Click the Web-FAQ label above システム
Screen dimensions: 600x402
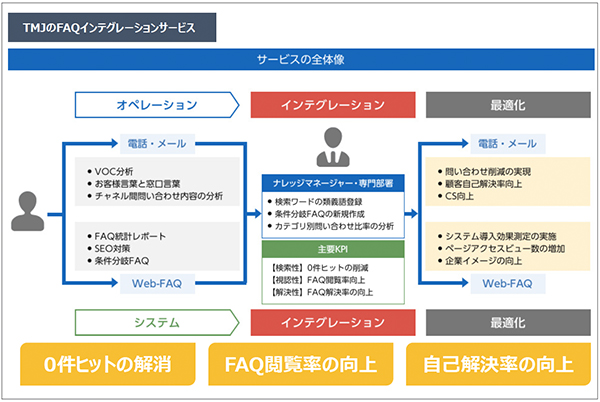(157, 283)
